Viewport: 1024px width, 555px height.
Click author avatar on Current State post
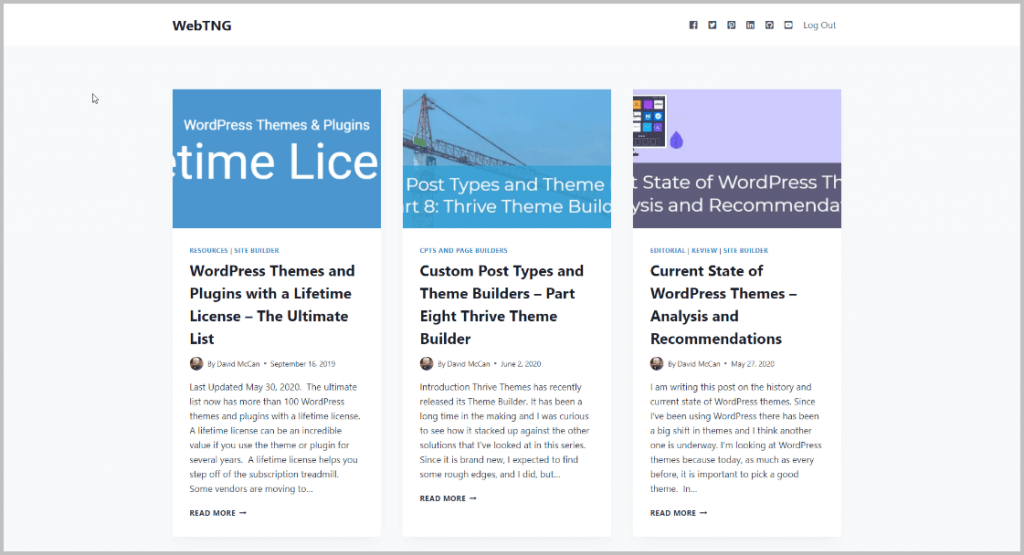pos(656,364)
